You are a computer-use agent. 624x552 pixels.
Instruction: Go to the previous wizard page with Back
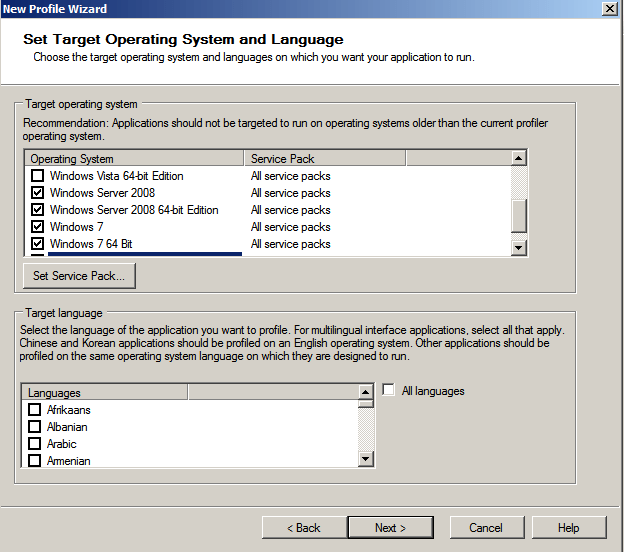pos(304,528)
